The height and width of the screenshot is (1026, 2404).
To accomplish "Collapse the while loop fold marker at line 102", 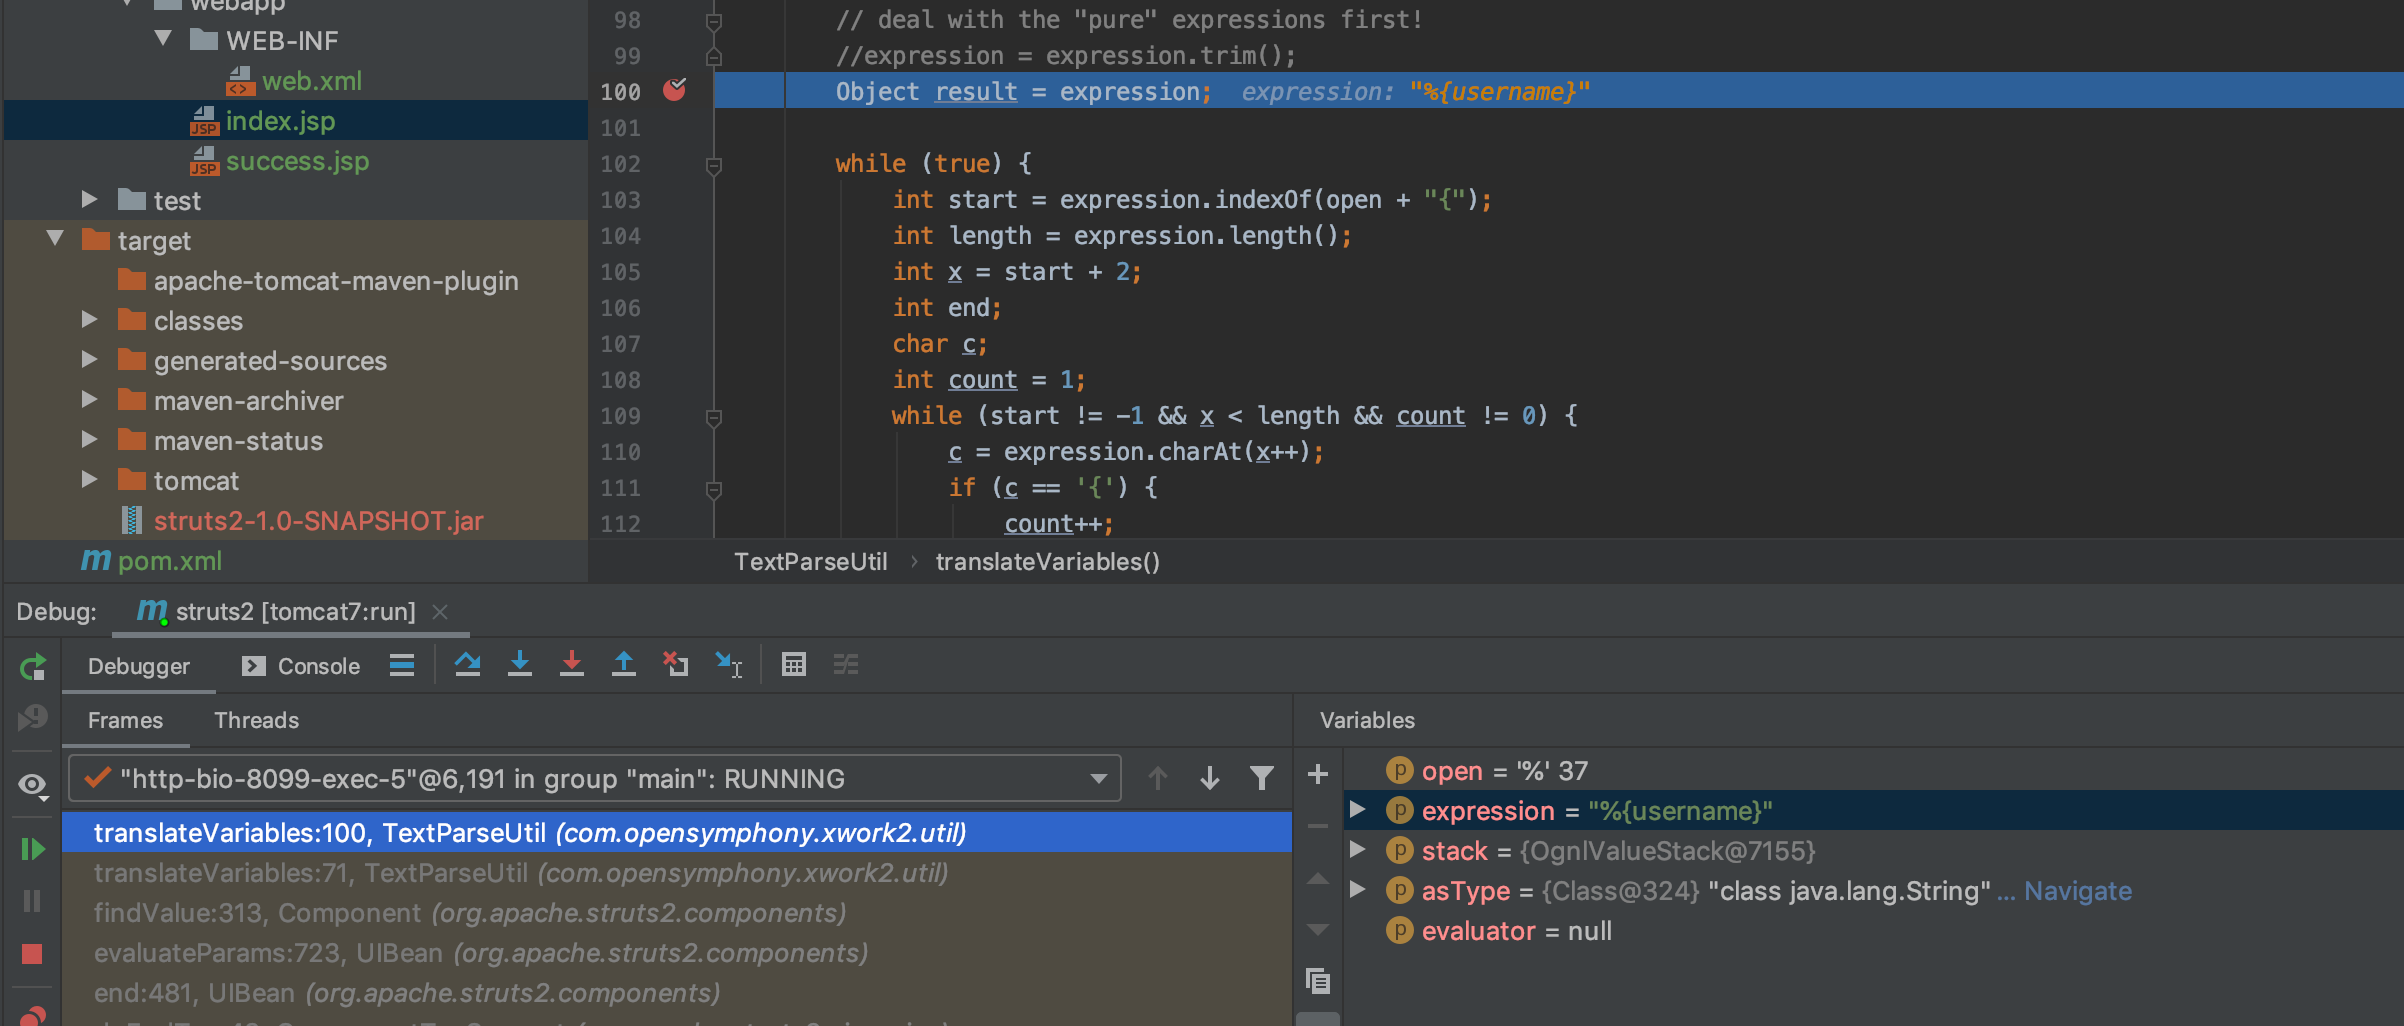I will [x=714, y=165].
